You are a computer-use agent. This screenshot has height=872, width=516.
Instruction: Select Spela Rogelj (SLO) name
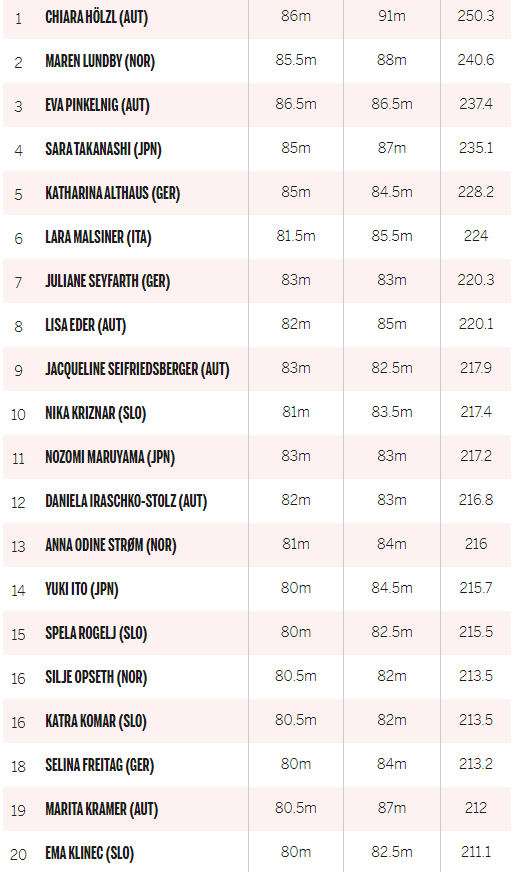pyautogui.click(x=96, y=633)
